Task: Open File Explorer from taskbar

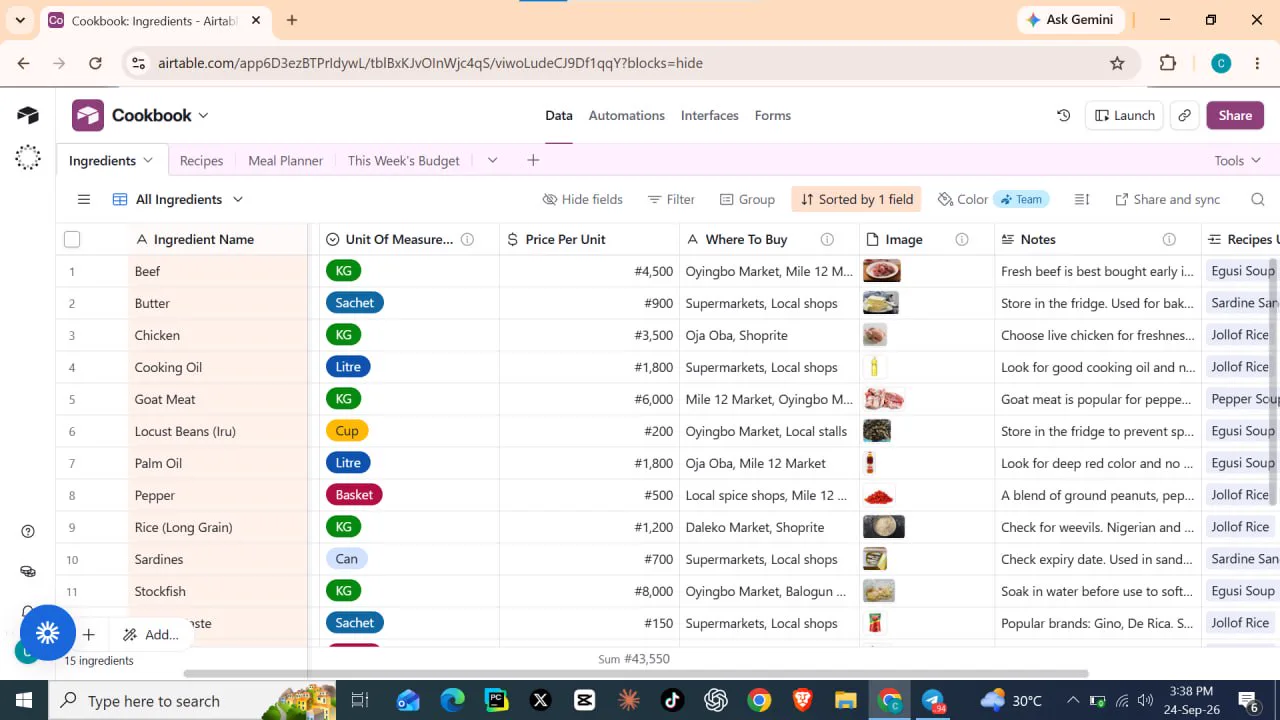Action: point(846,700)
